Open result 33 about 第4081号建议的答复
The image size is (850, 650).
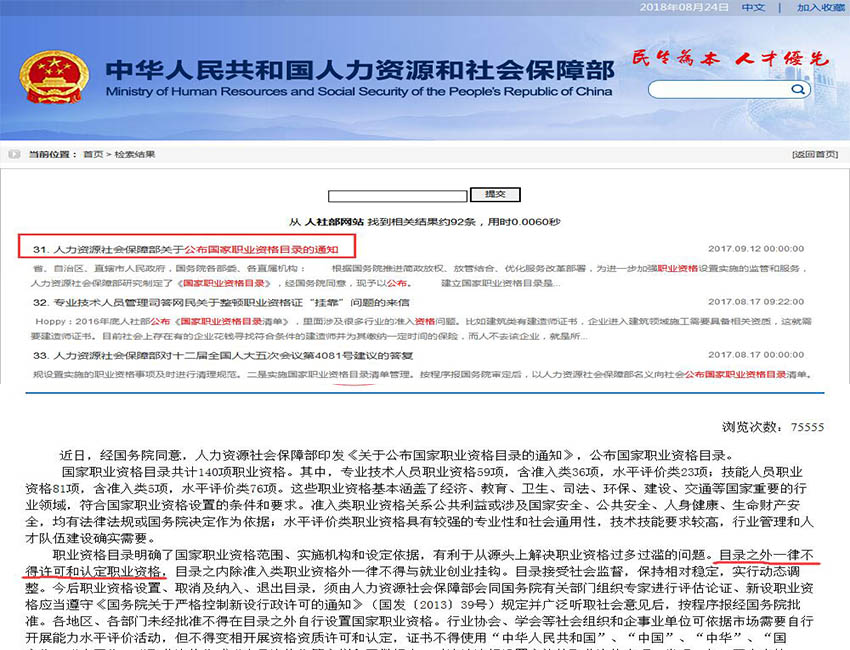[223, 356]
